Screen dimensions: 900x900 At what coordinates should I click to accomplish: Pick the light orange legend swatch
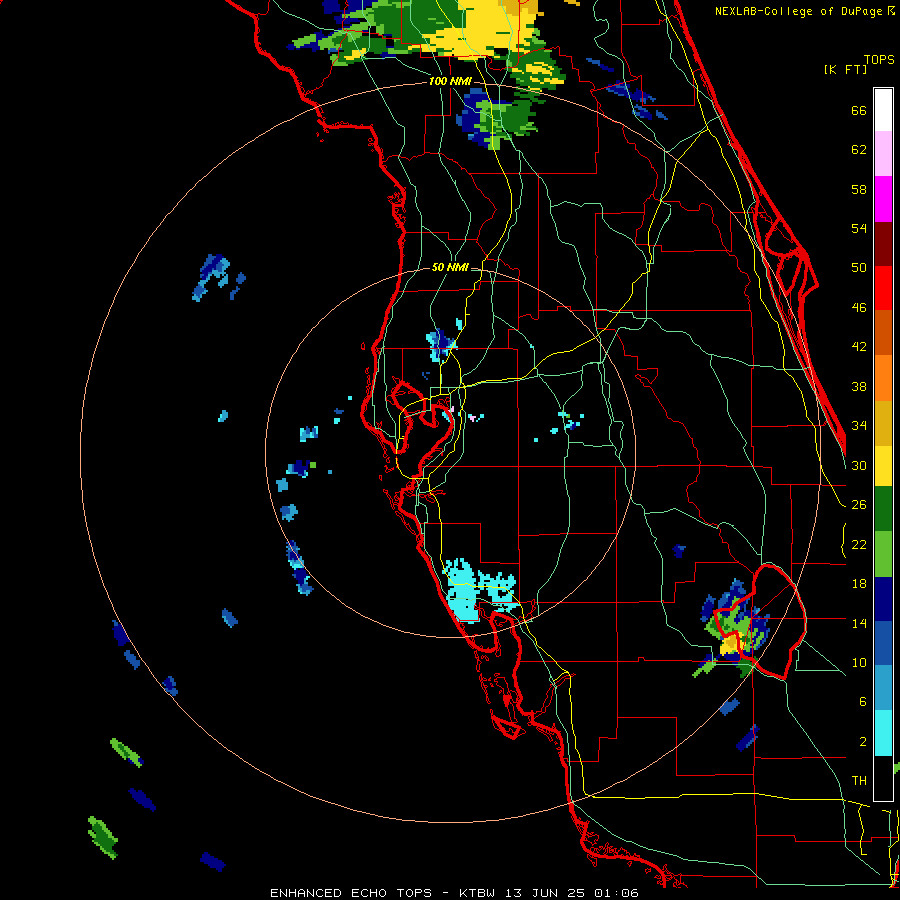pos(883,378)
